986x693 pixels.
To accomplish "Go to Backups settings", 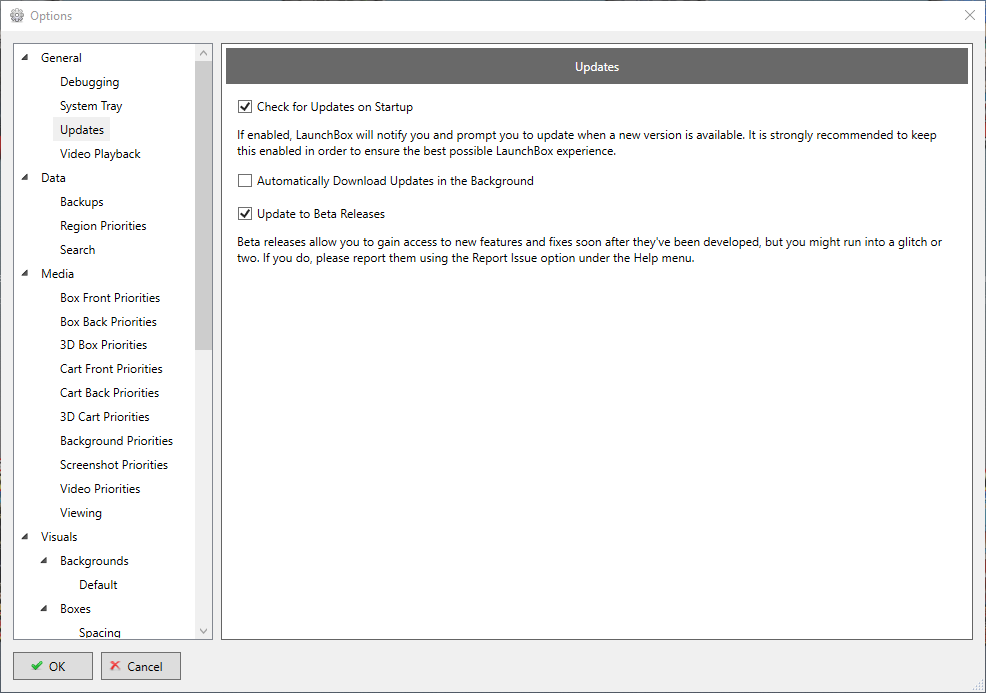I will click(82, 202).
